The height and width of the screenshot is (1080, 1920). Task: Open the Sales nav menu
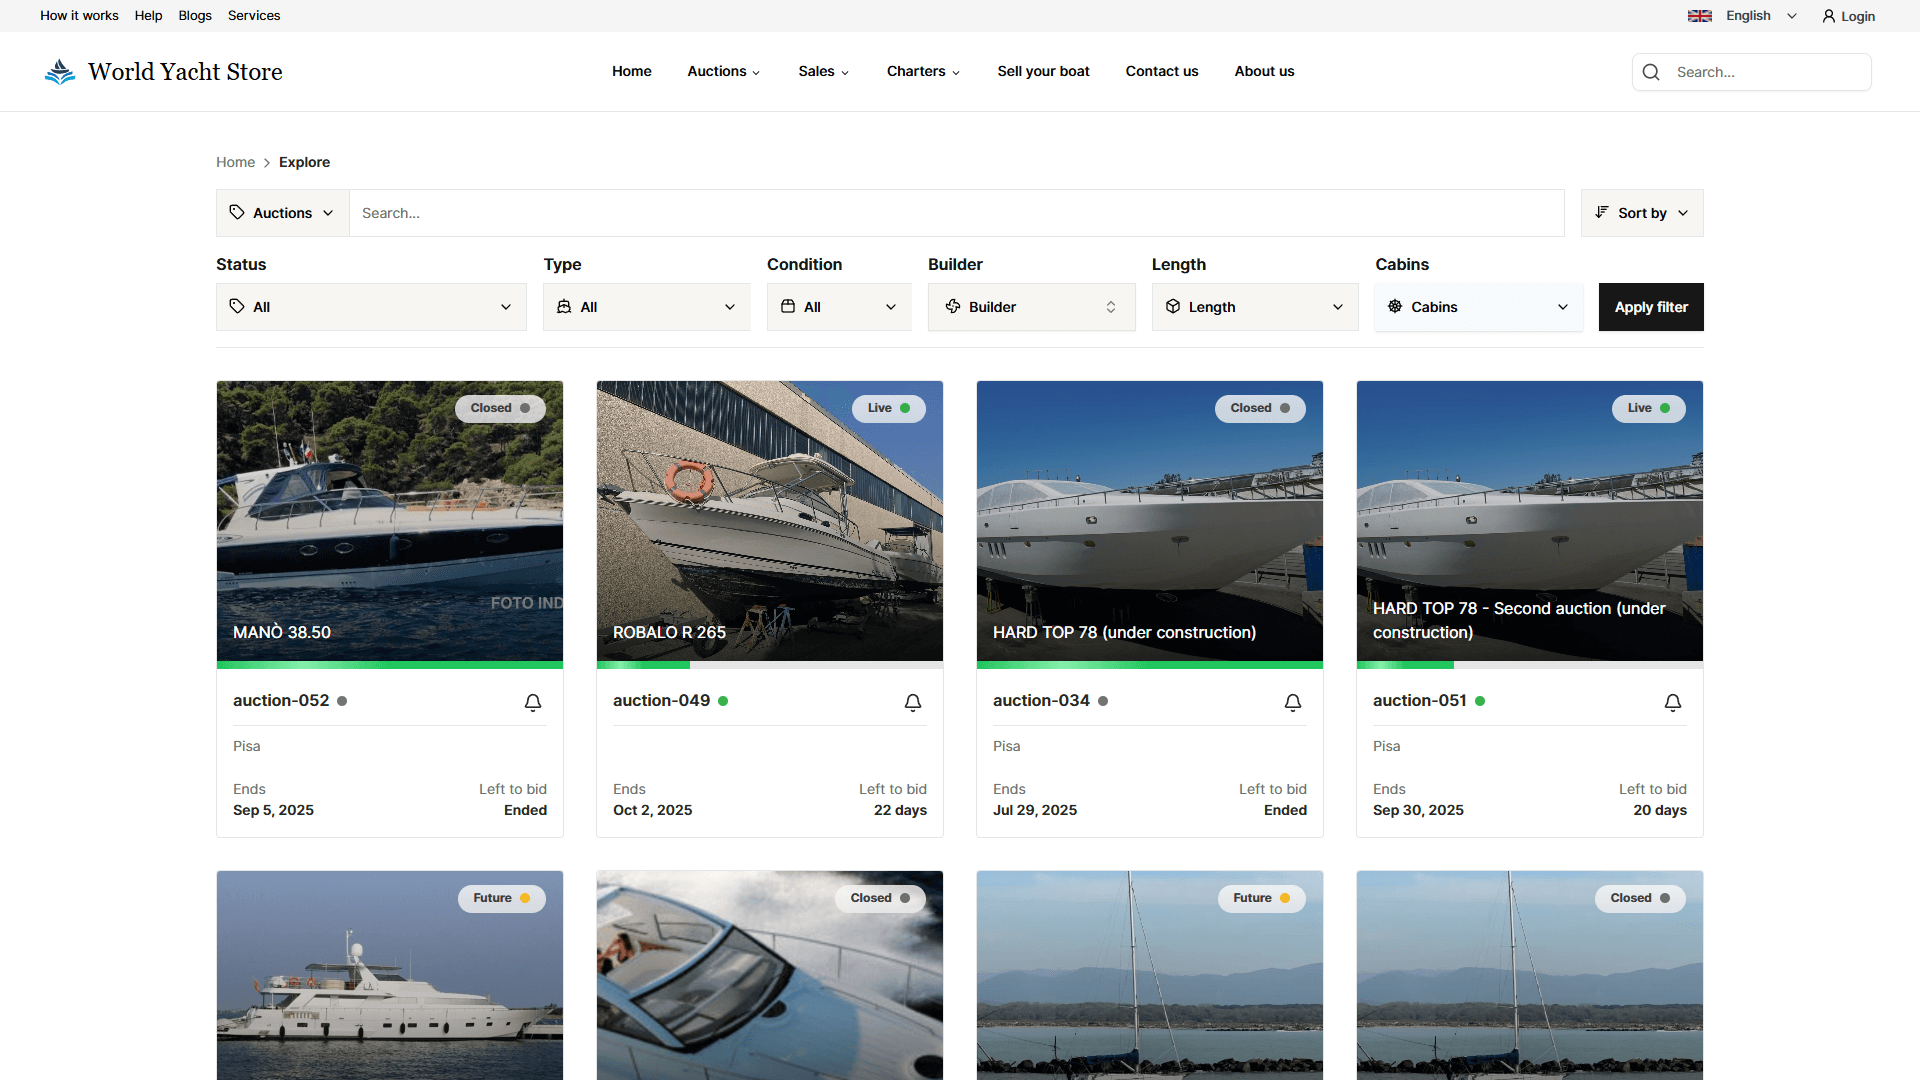pos(824,71)
